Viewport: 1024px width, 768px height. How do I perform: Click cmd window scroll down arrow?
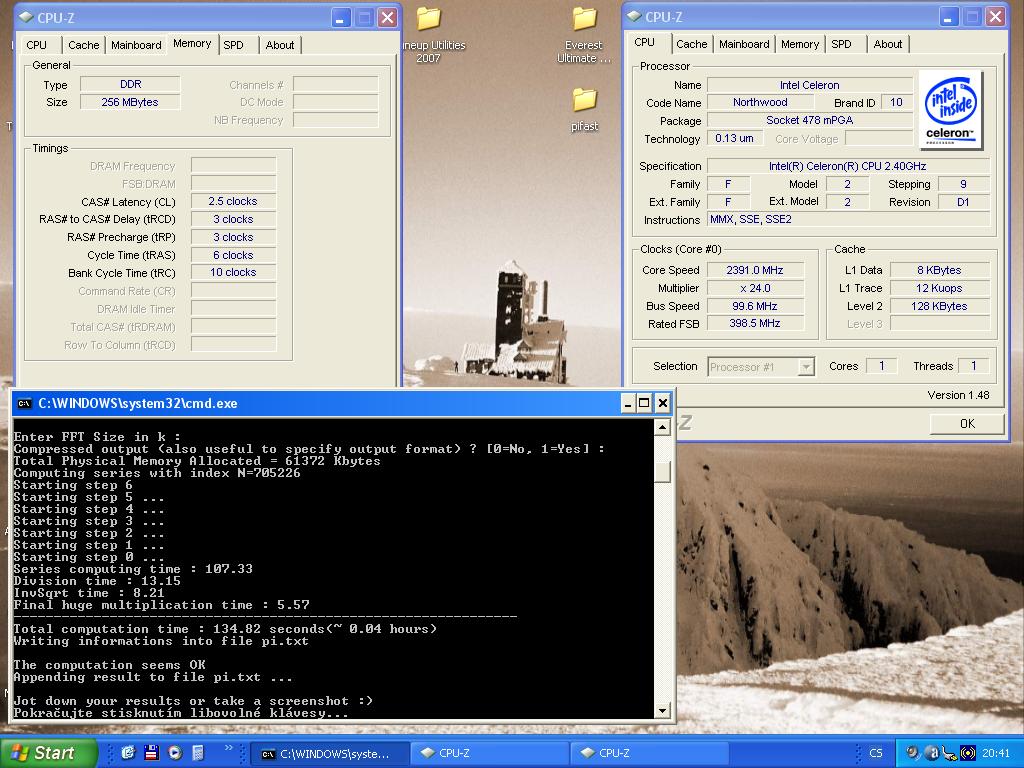662,711
